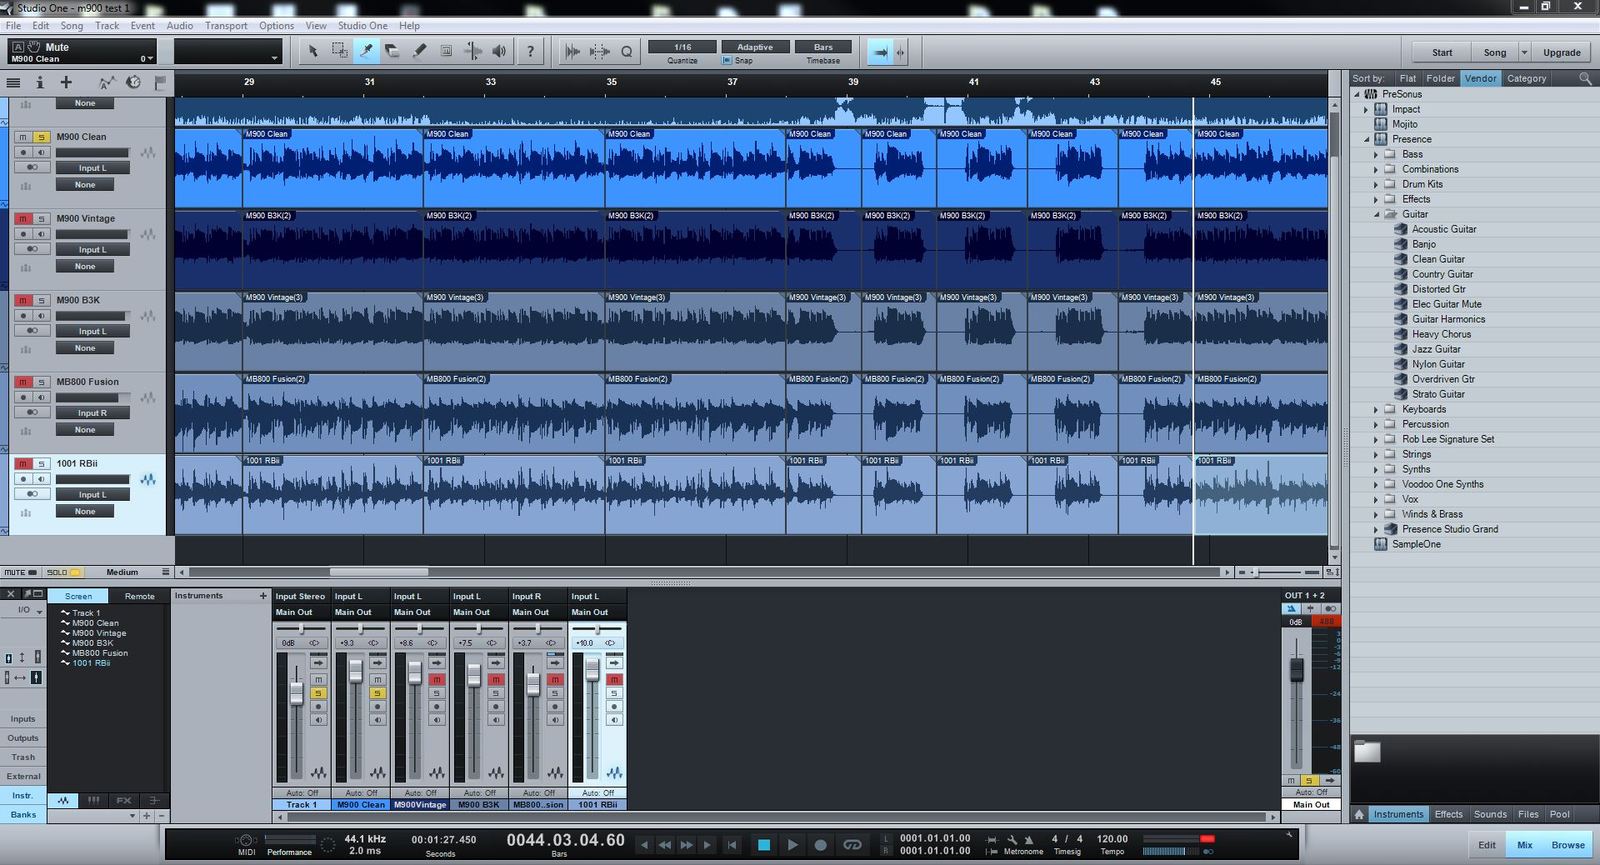This screenshot has width=1600, height=865.
Task: Select the Arrow tool in the toolbar
Action: click(x=313, y=51)
